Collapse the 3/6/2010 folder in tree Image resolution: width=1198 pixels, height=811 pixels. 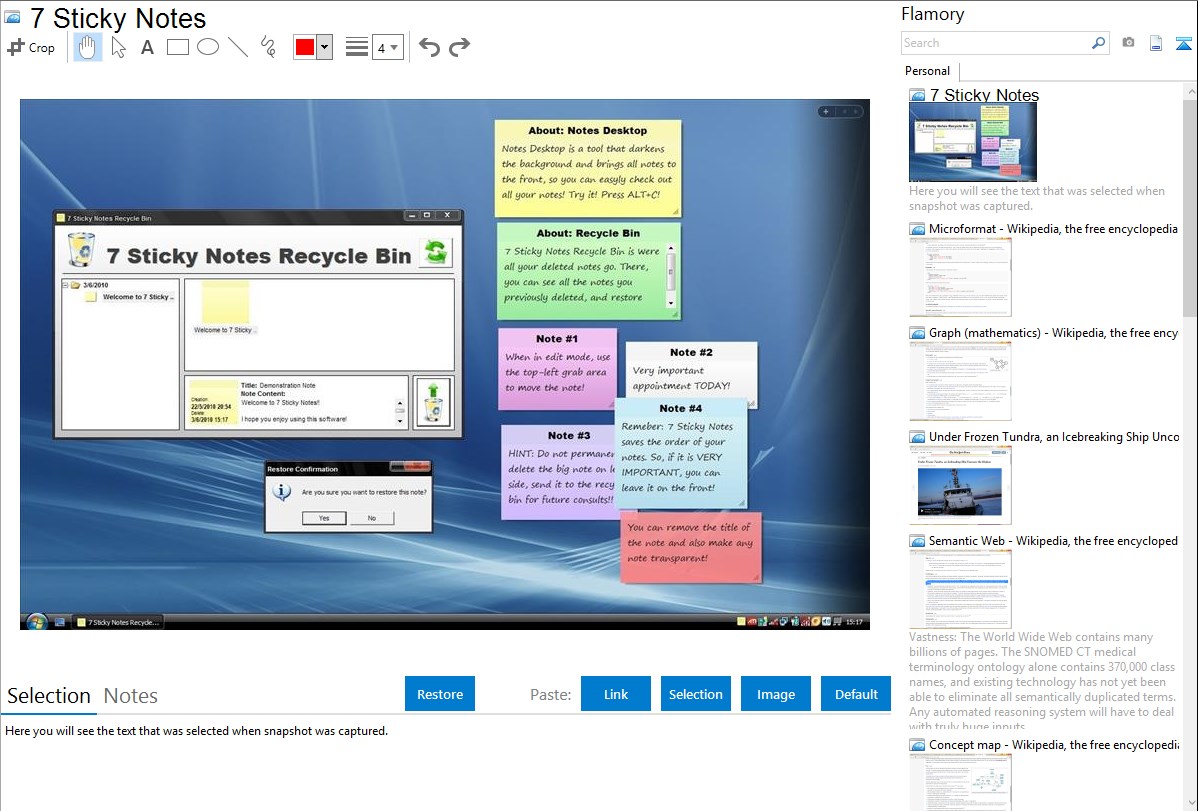(x=66, y=285)
